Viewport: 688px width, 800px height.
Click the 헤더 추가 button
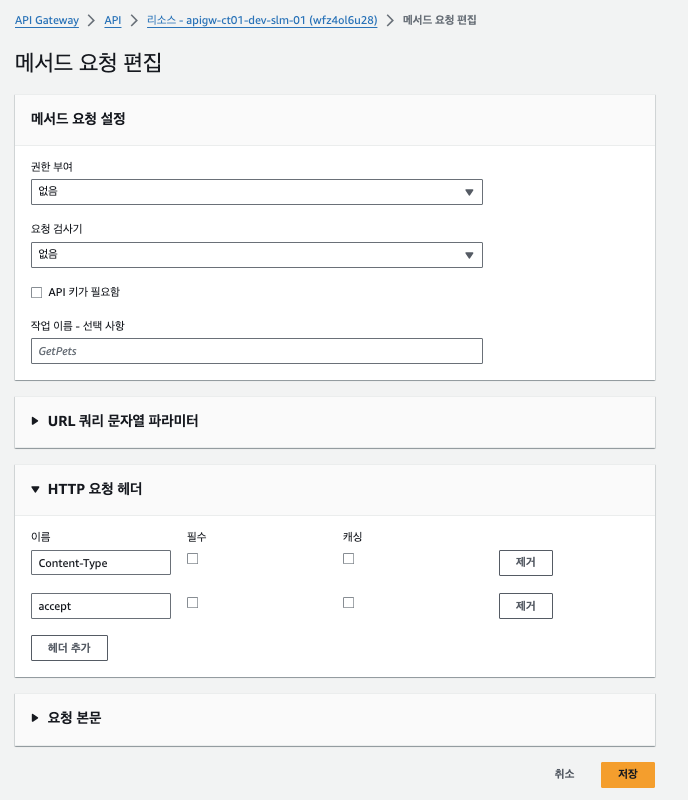69,648
